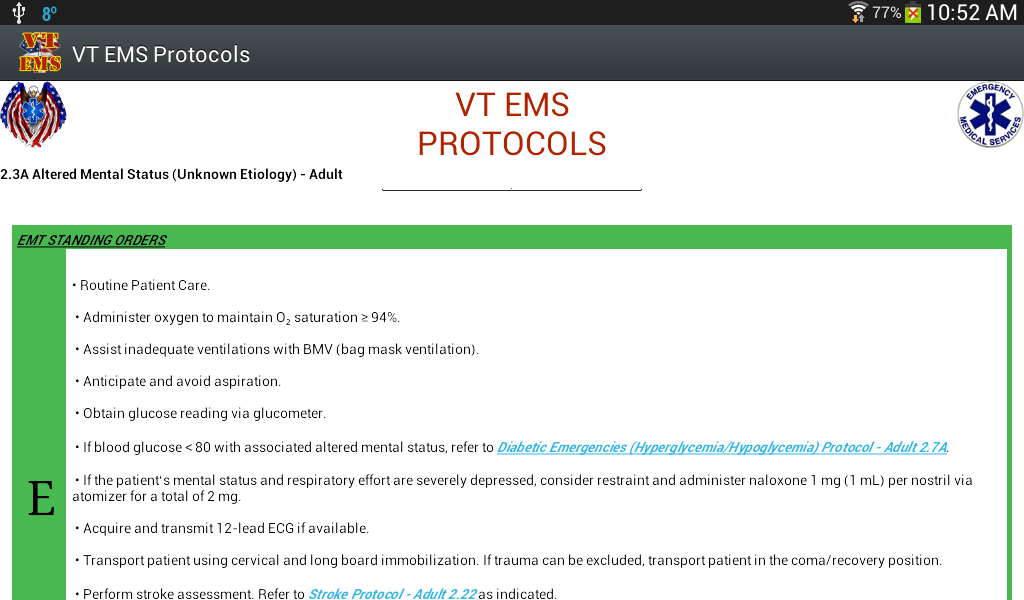
Task: Click the 2.3A Altered Mental Status title
Action: click(171, 174)
